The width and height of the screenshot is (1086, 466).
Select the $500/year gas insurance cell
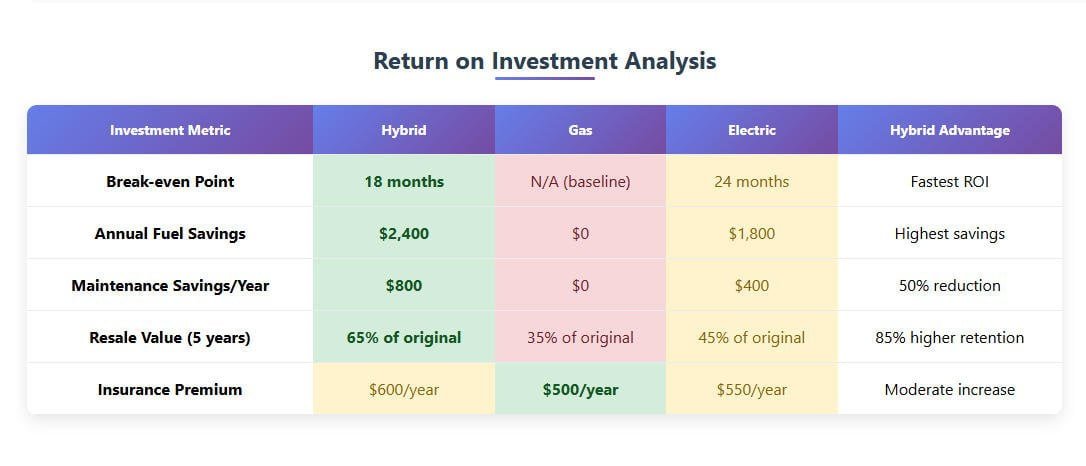[580, 390]
